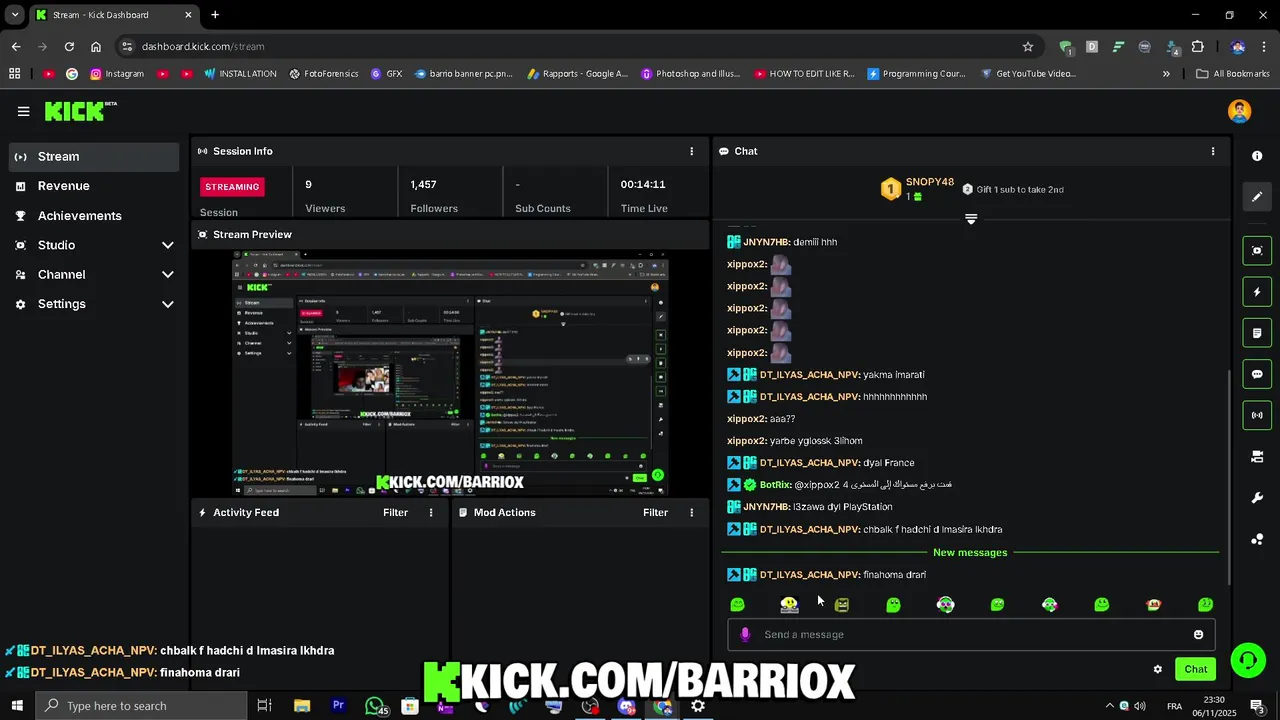Open WhatsApp from the taskbar
This screenshot has width=1280, height=720.
pyautogui.click(x=375, y=705)
